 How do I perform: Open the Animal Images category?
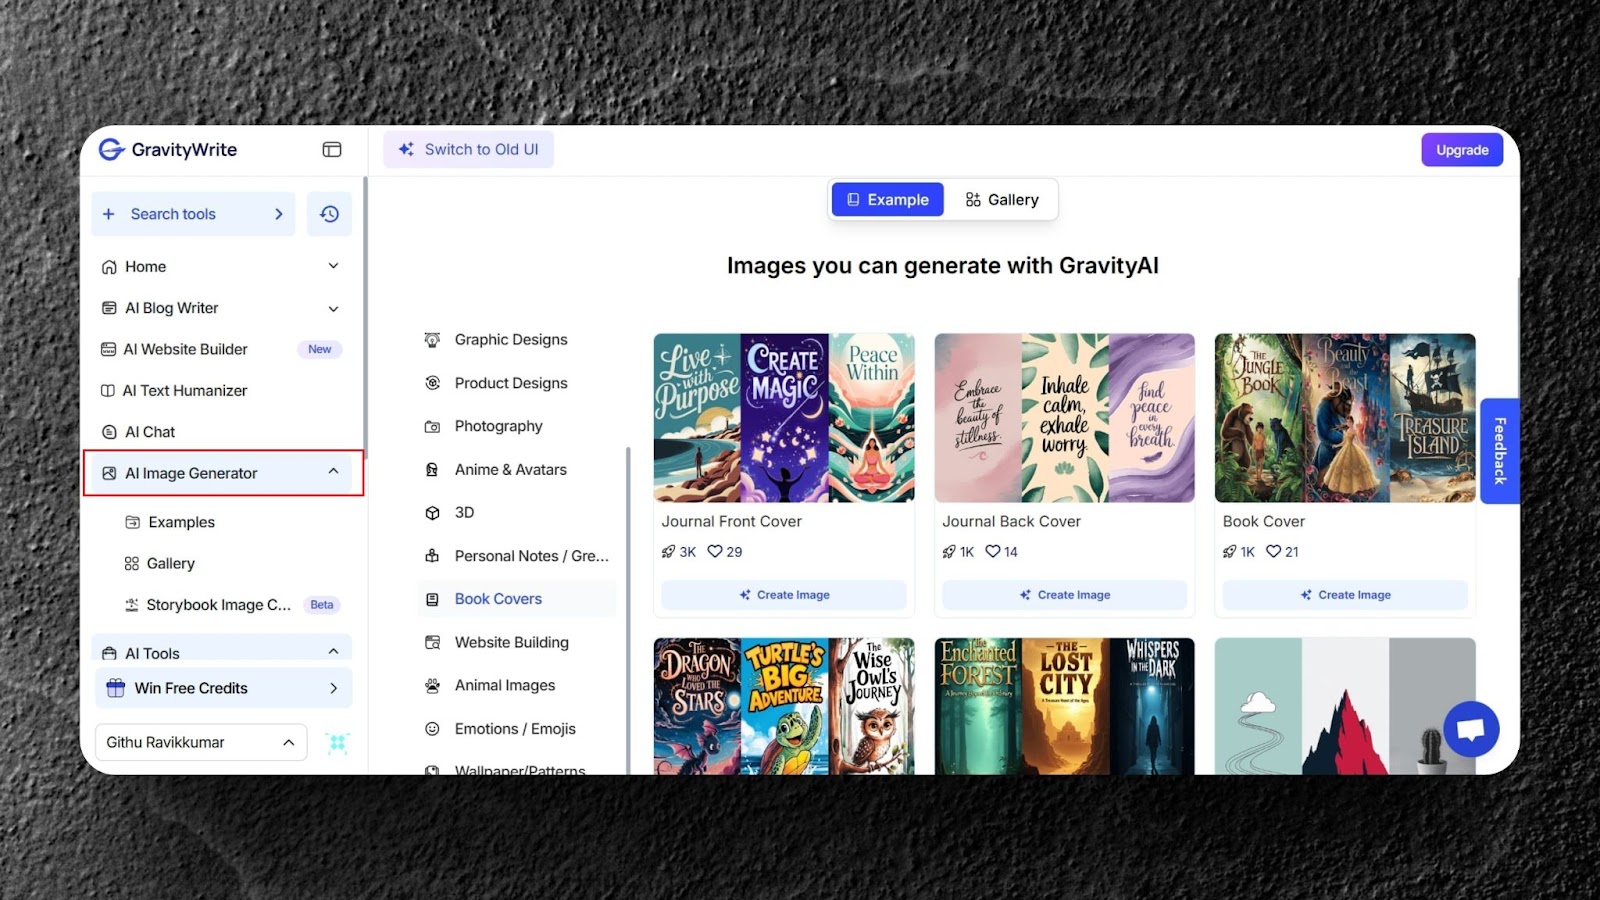505,686
